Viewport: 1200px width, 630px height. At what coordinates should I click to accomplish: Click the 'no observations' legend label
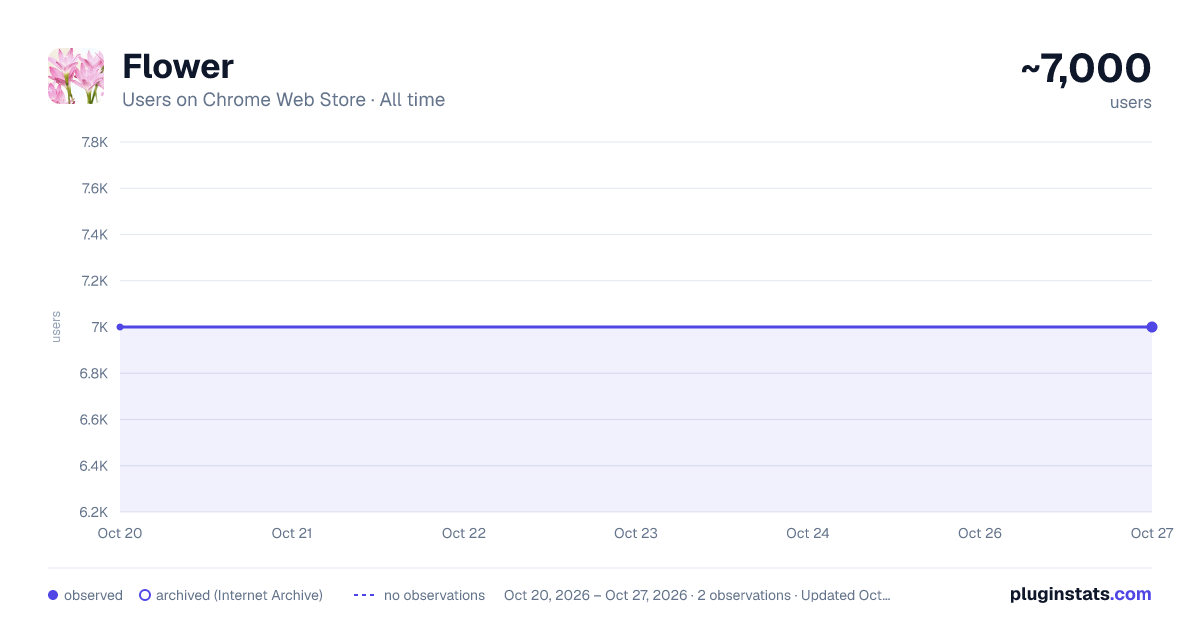click(434, 595)
